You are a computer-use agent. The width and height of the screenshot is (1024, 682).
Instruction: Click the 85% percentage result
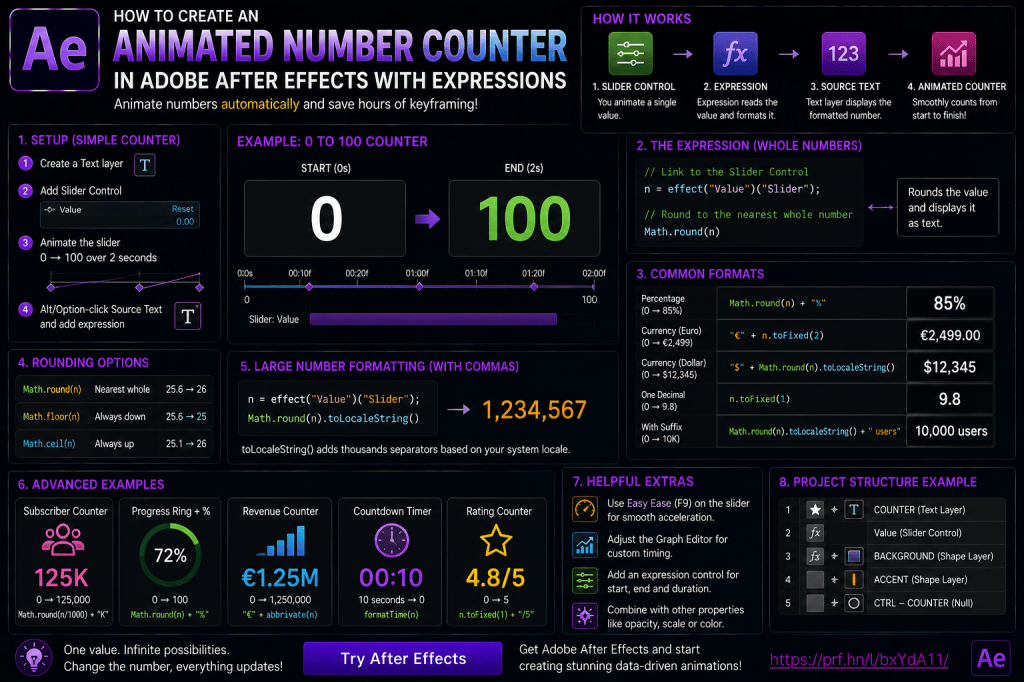click(950, 303)
